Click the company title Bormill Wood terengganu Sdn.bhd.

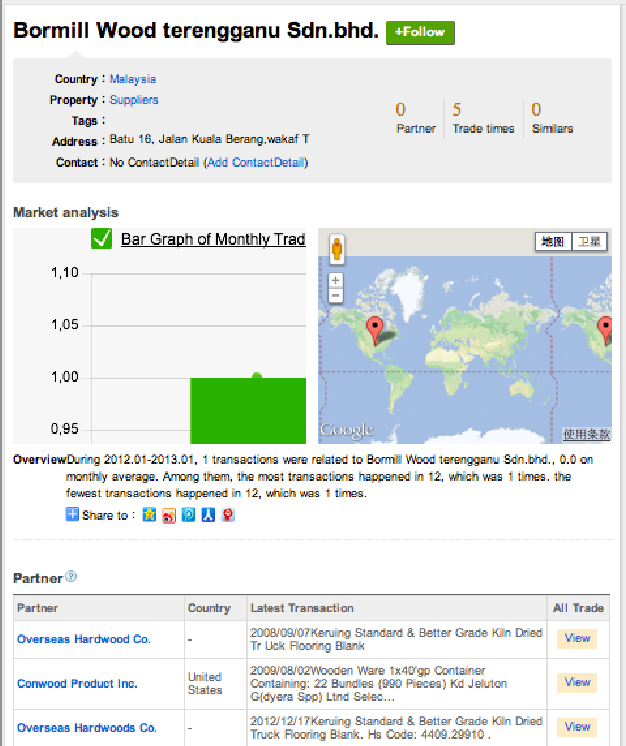tap(196, 31)
